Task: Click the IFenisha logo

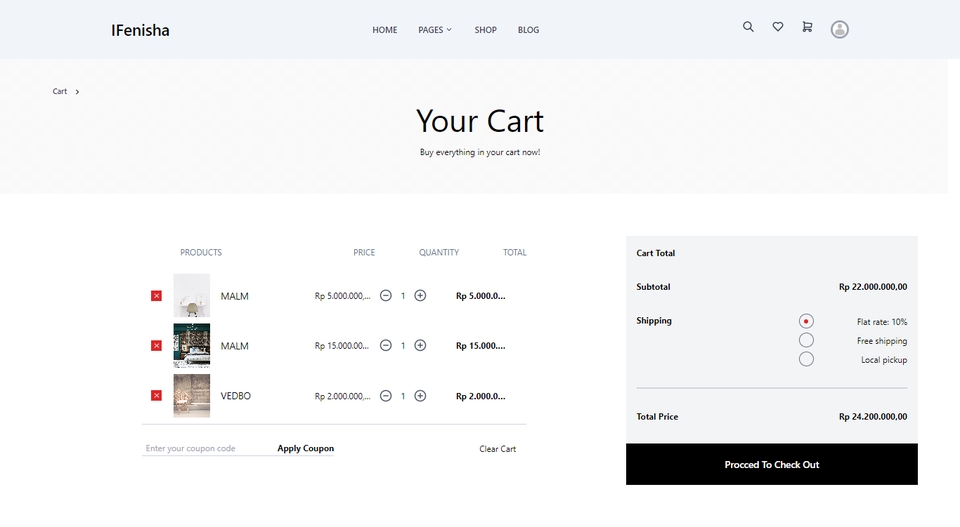Action: pyautogui.click(x=140, y=30)
